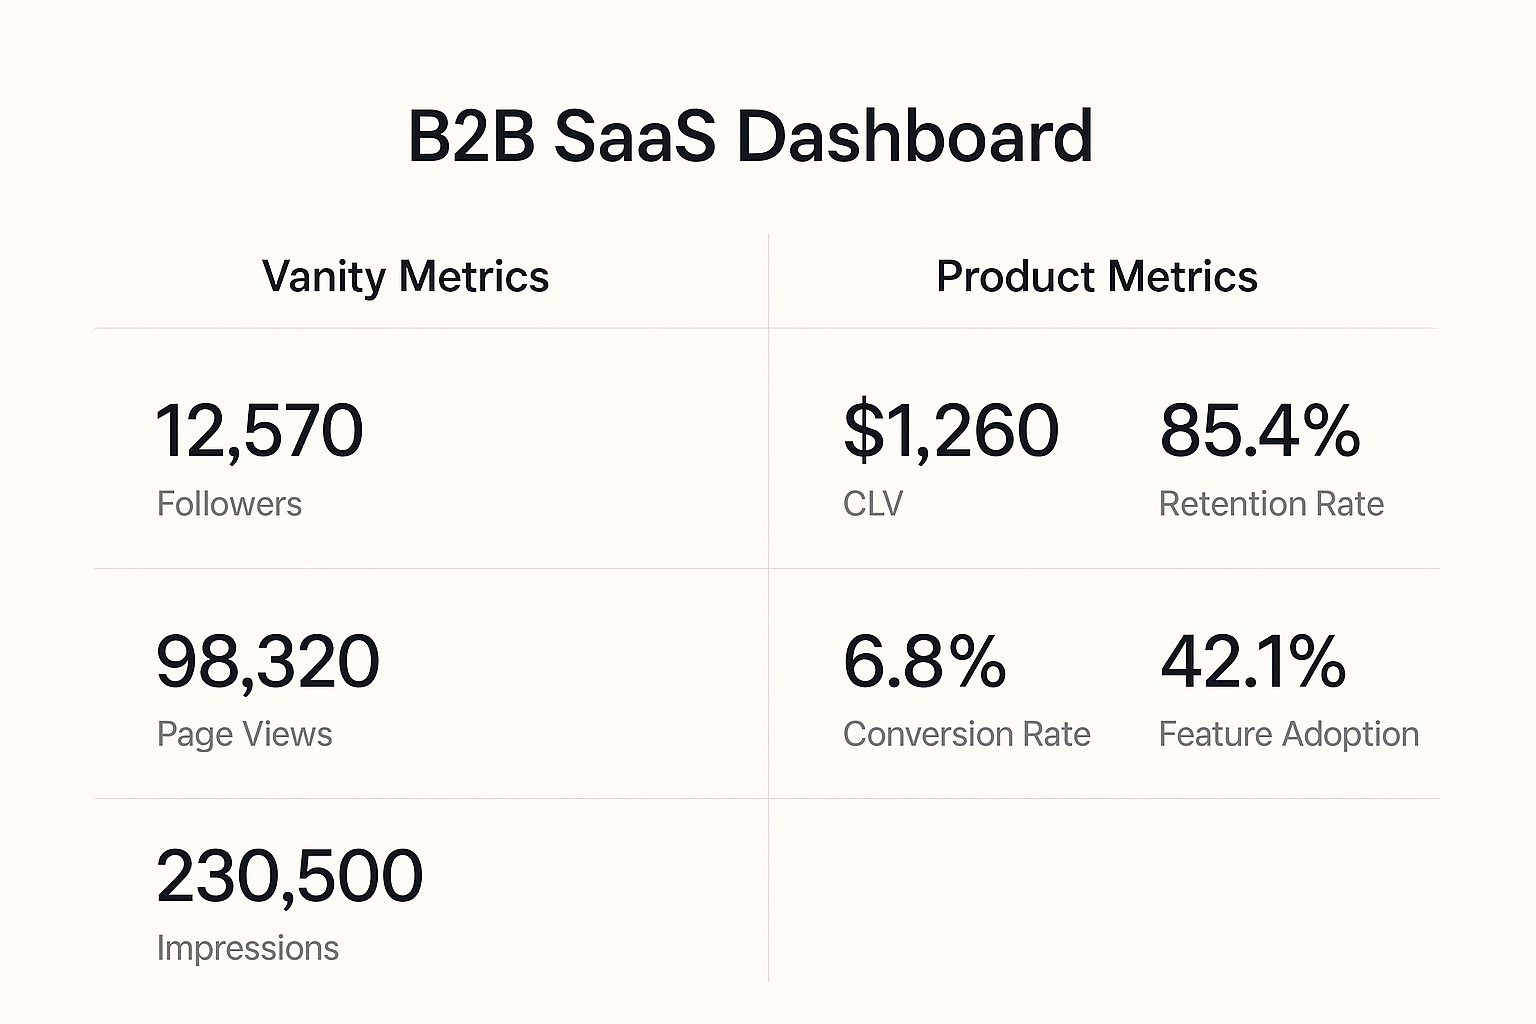This screenshot has width=1536, height=1024.
Task: Click the 6.8% conversion value
Action: pyautogui.click(x=924, y=662)
